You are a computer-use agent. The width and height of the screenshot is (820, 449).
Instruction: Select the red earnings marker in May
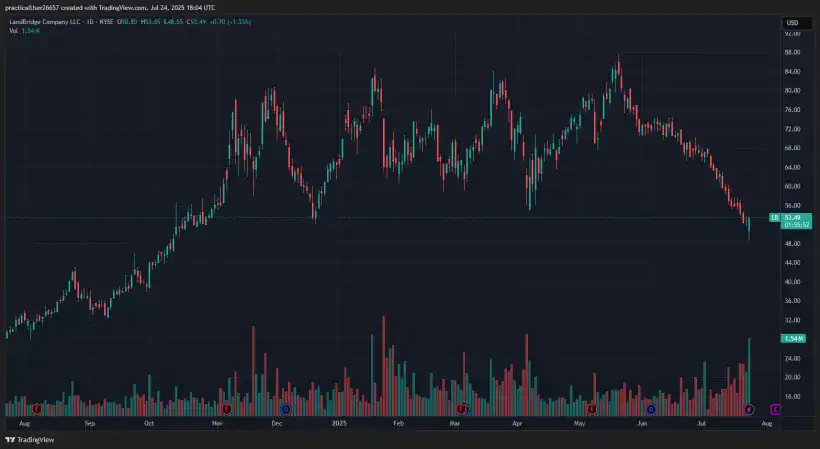(592, 409)
